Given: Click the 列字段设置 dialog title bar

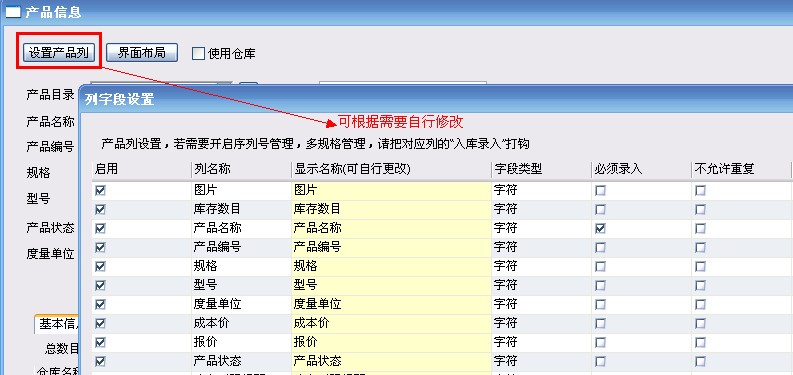Looking at the screenshot, I should 435,99.
